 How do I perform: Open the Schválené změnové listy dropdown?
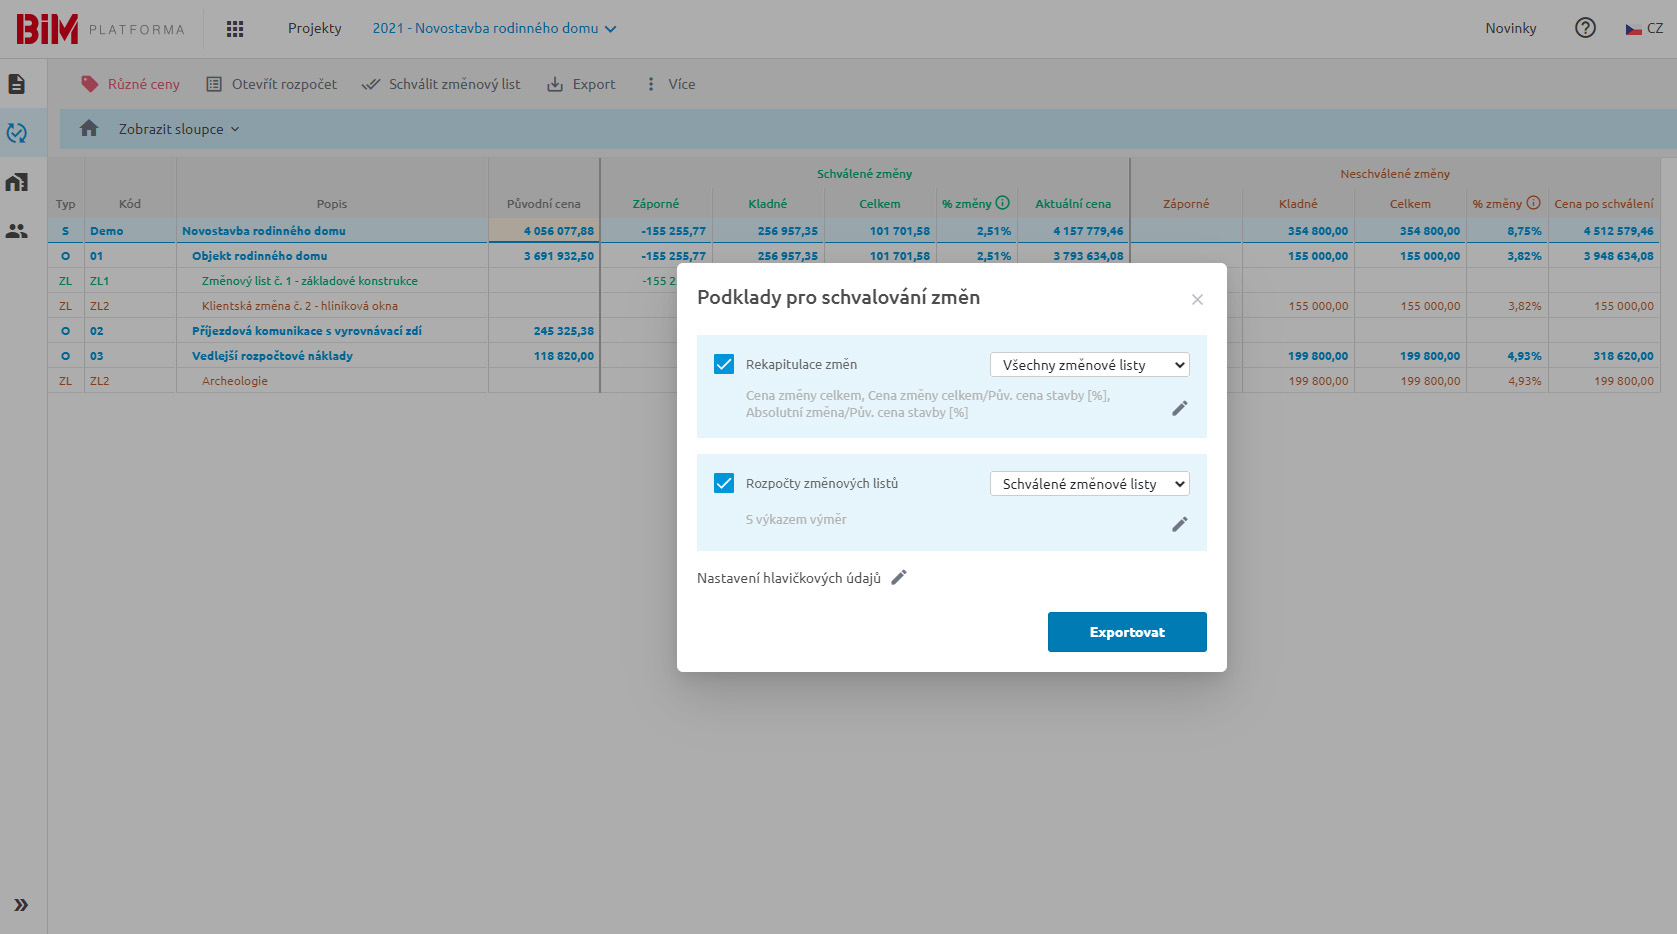tap(1089, 484)
